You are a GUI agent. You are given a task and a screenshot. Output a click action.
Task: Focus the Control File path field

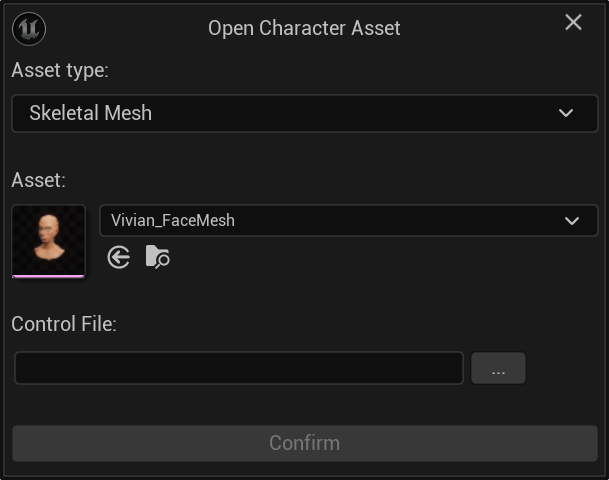239,368
